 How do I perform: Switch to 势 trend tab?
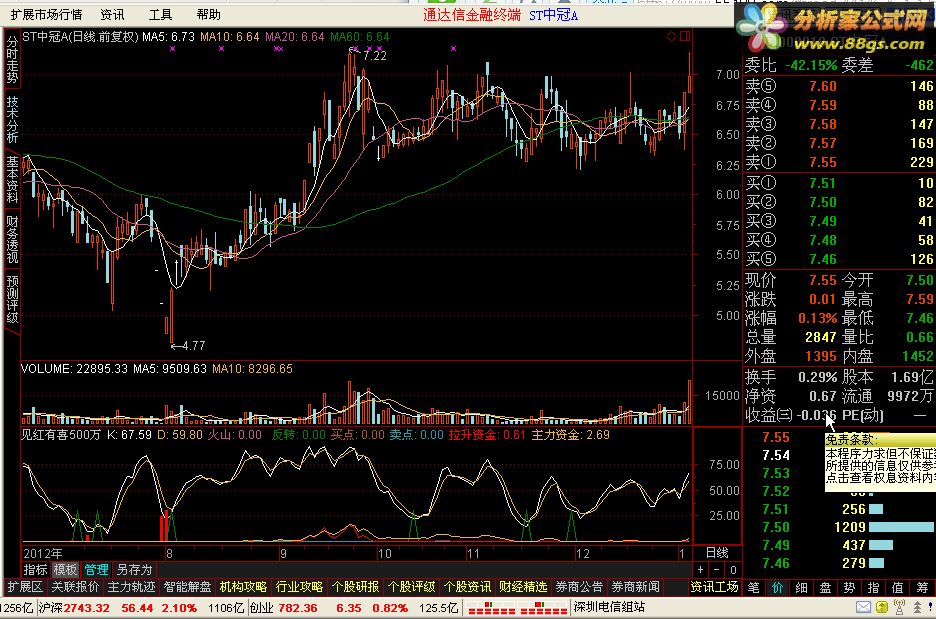click(849, 587)
